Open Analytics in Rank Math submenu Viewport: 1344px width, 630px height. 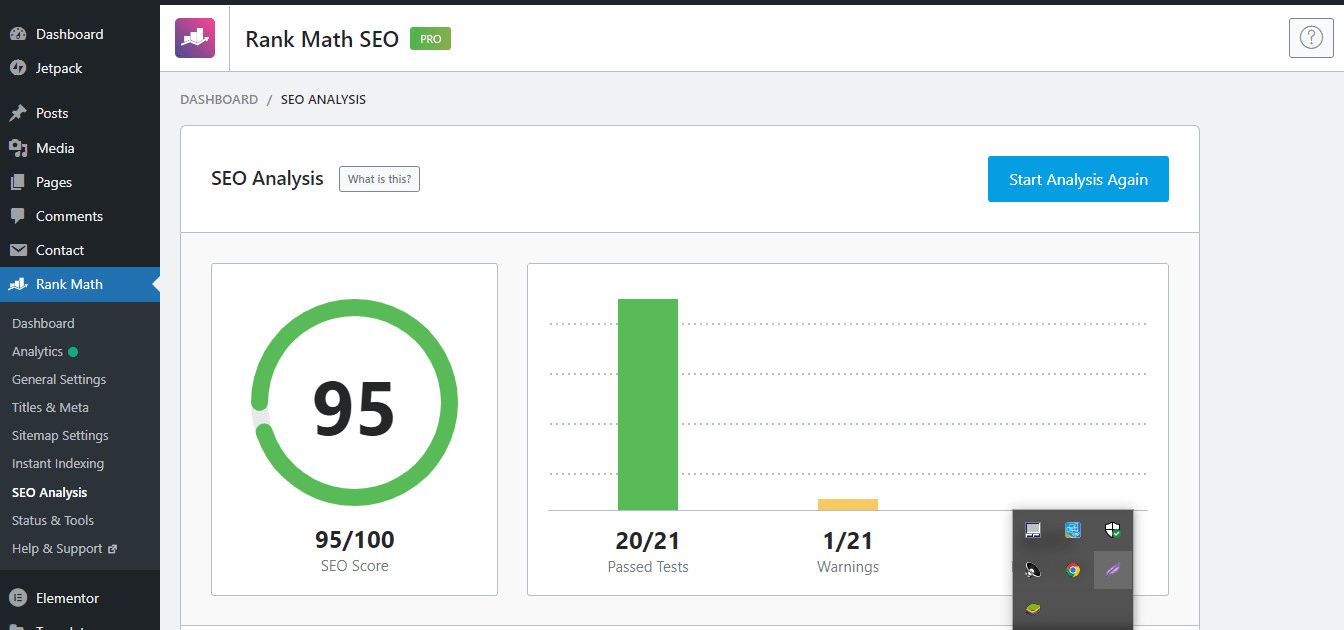(x=38, y=352)
